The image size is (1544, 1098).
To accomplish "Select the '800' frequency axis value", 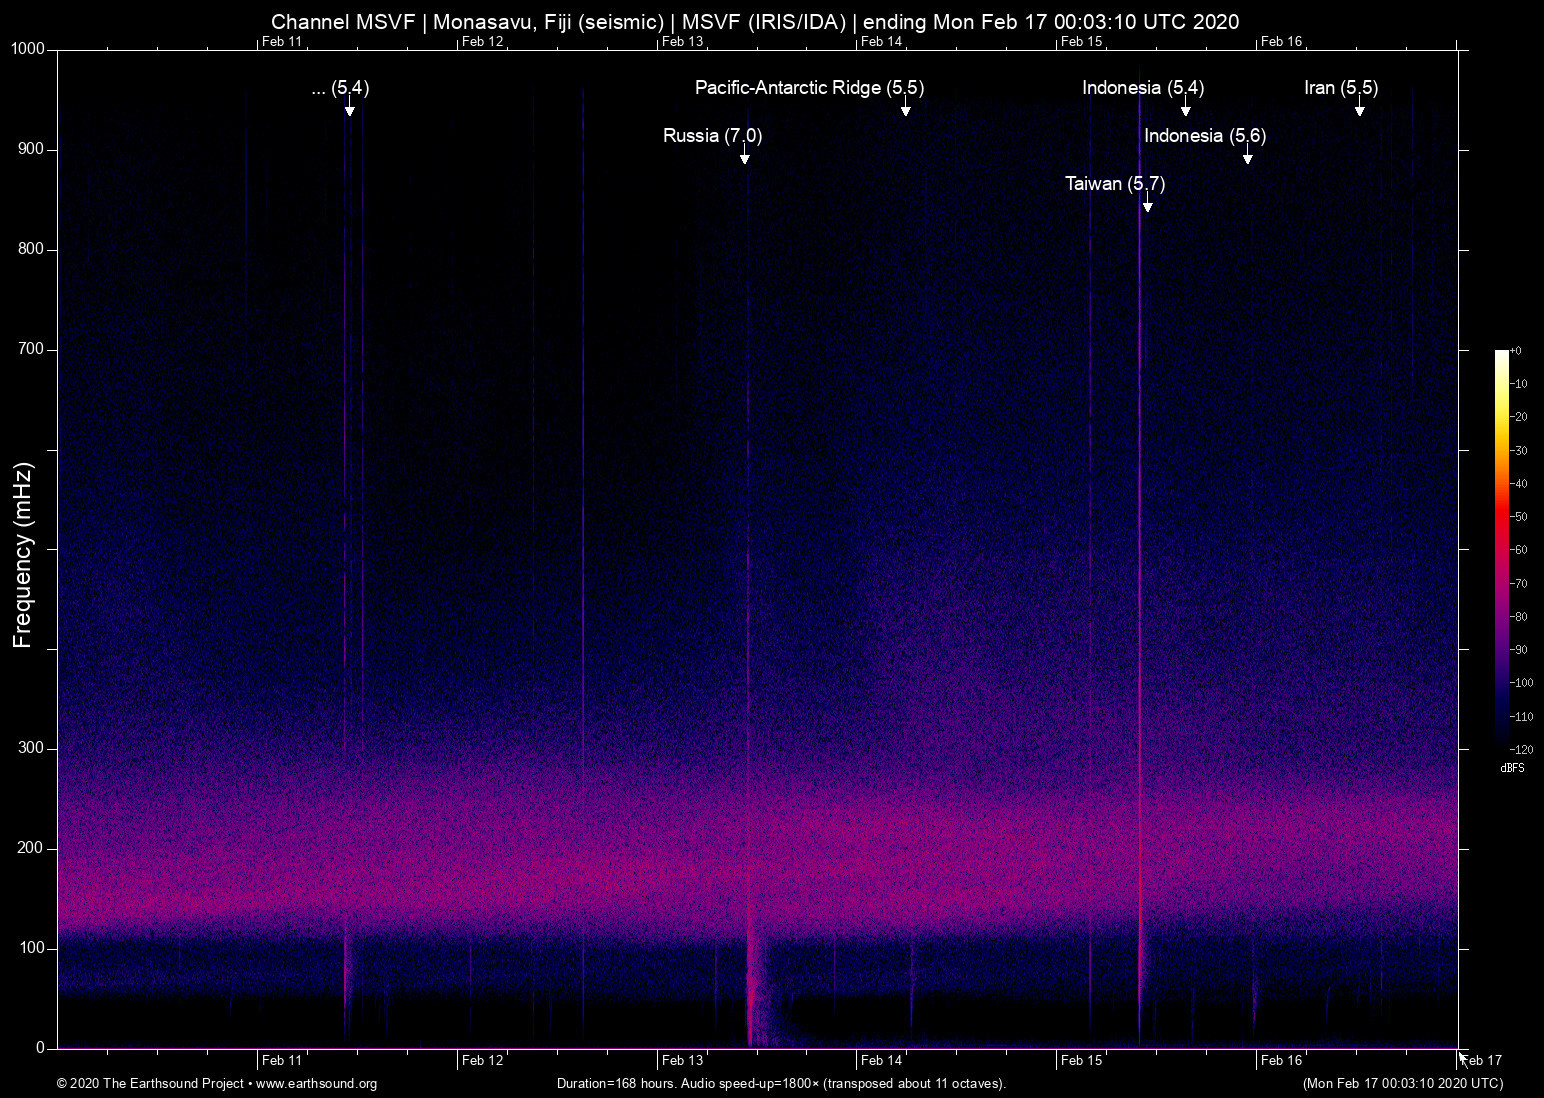I will [32, 250].
